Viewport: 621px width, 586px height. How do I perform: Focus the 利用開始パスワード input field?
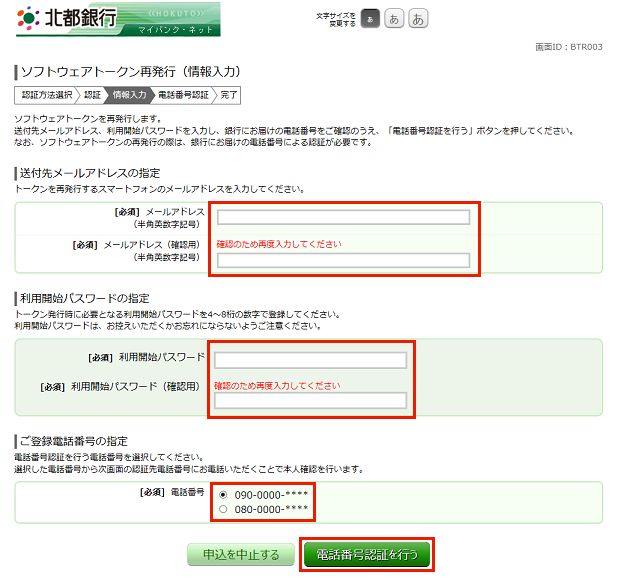(x=310, y=361)
